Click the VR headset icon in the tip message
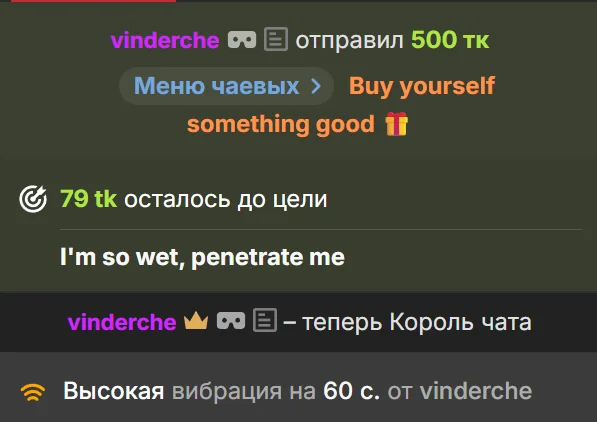This screenshot has height=422, width=597. pos(242,40)
